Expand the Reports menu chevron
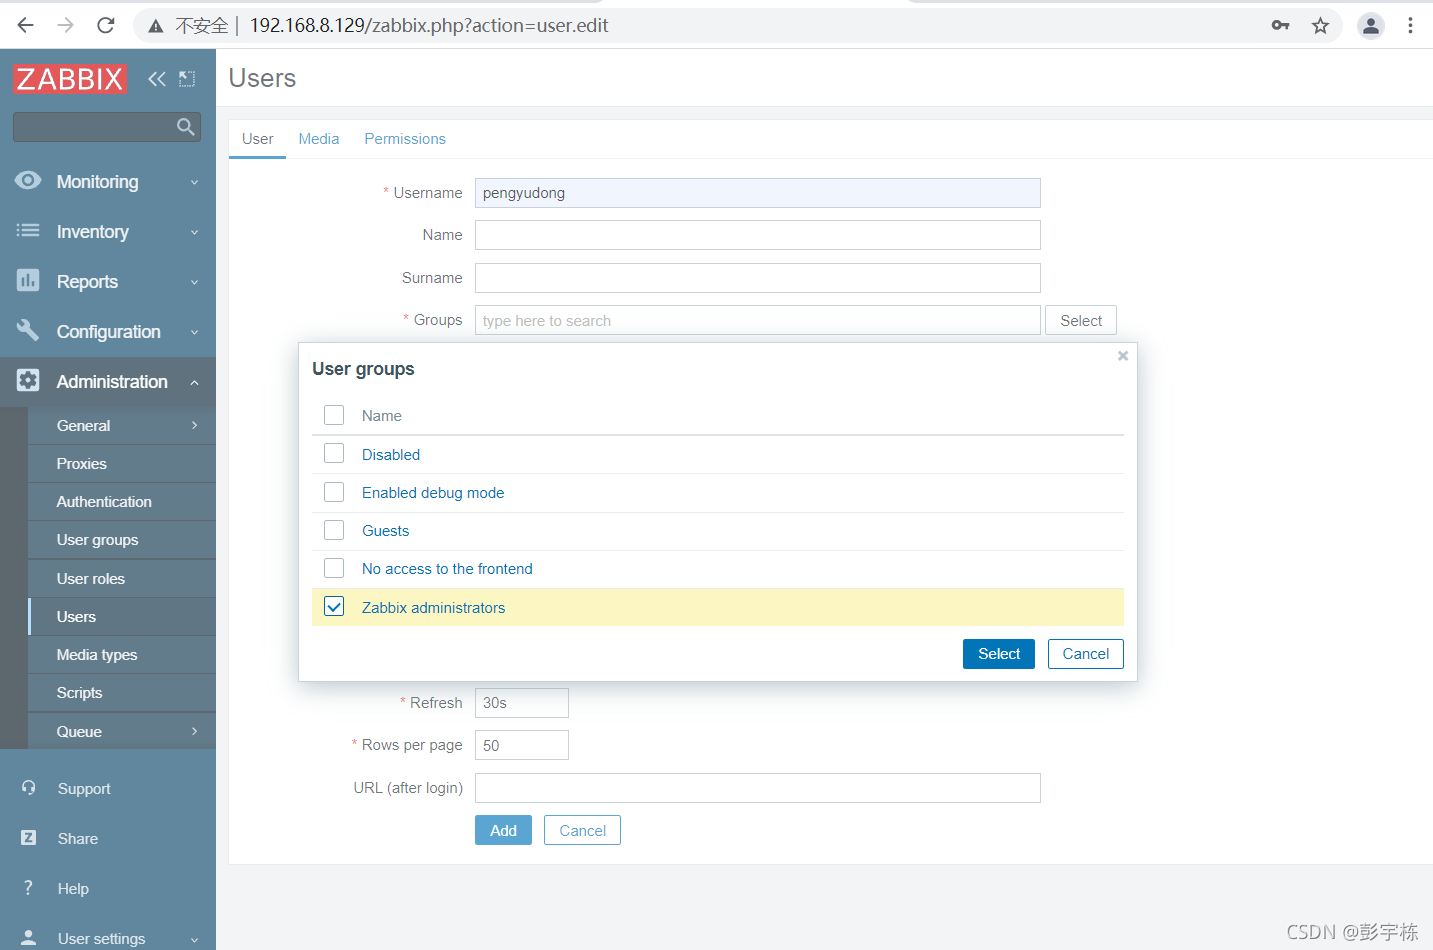 (x=195, y=282)
